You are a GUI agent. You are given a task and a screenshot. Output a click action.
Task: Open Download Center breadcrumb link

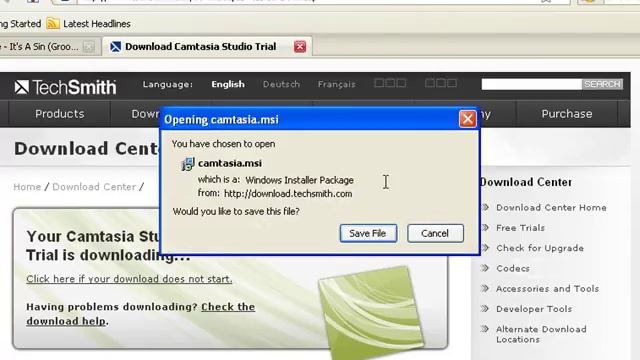94,187
